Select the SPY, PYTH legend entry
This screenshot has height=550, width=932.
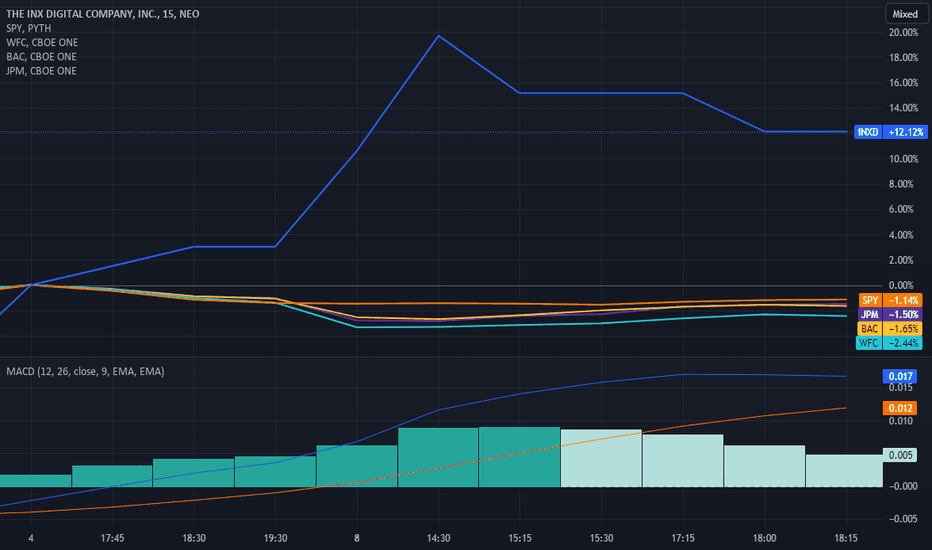click(29, 28)
